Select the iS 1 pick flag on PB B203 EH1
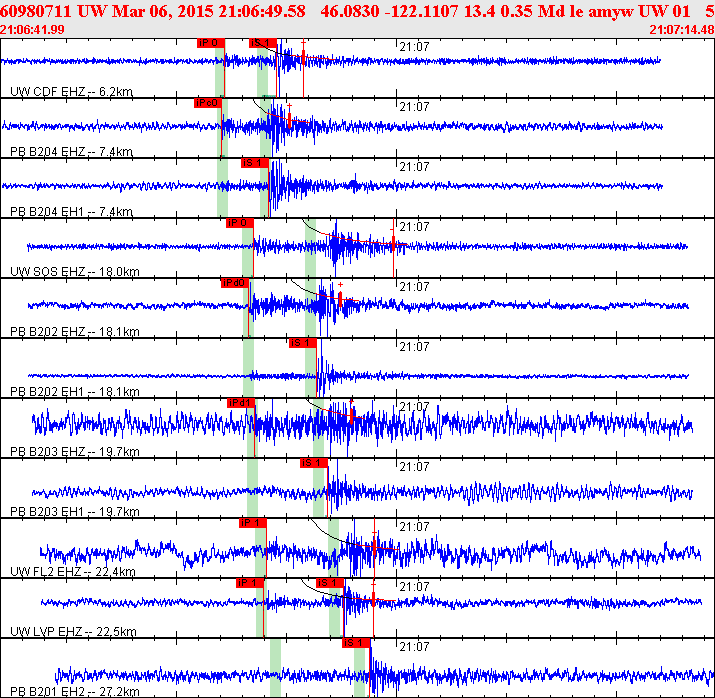715x698 pixels. pos(314,463)
